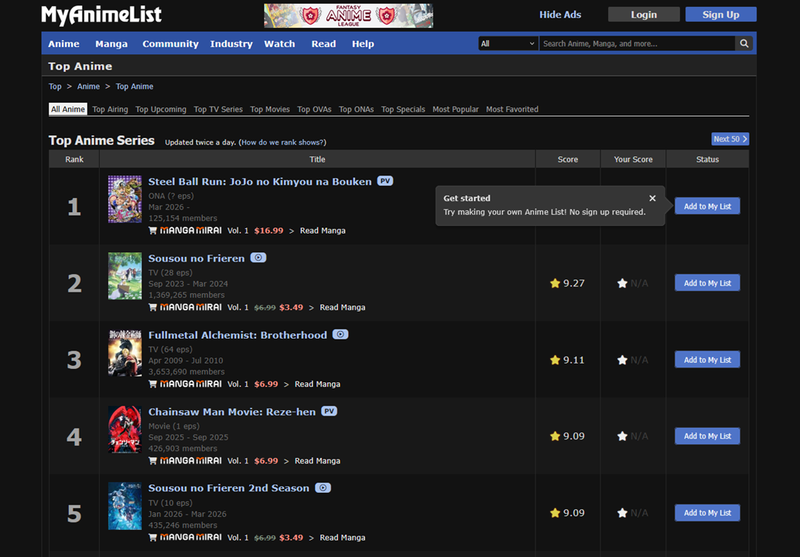This screenshot has height=557, width=800.
Task: Open the Anime navigation menu
Action: tap(64, 44)
